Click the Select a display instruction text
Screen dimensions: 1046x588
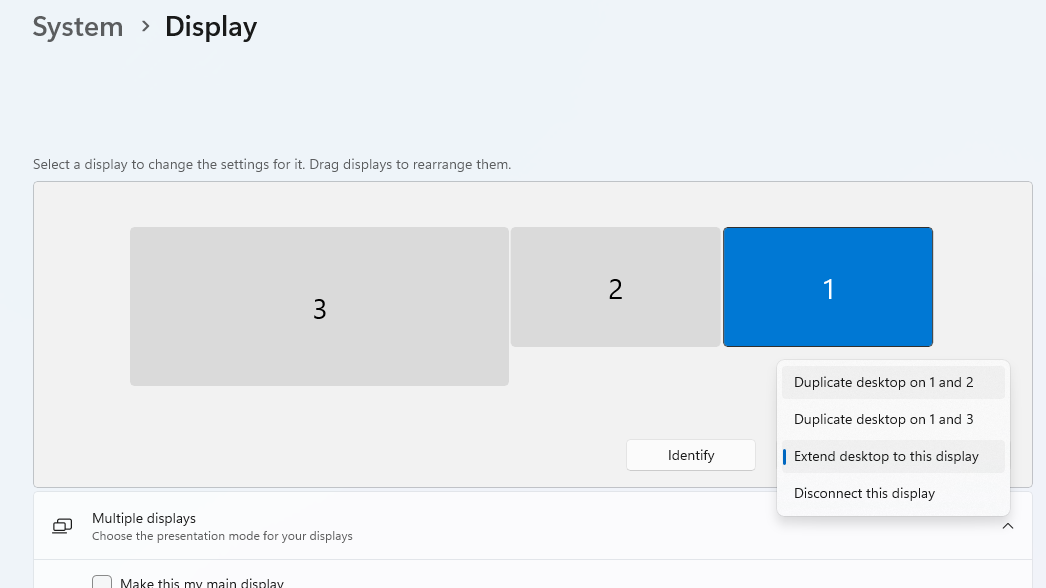click(272, 164)
